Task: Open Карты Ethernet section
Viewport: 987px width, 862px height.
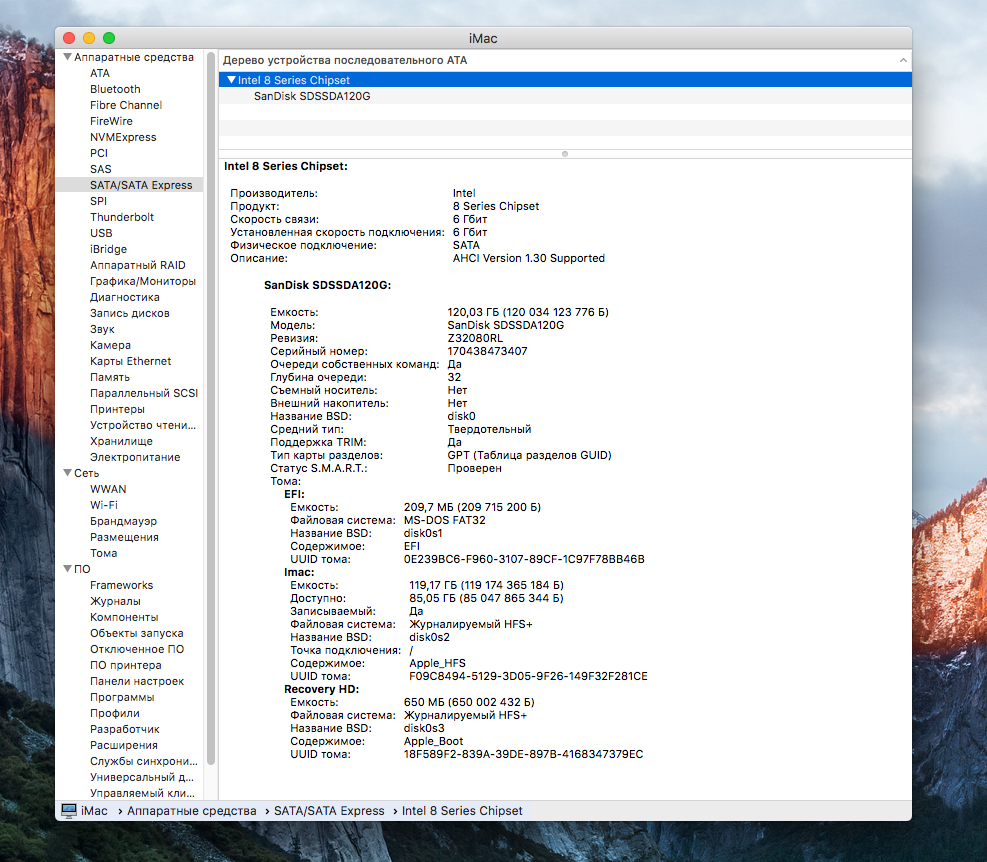Action: point(130,361)
